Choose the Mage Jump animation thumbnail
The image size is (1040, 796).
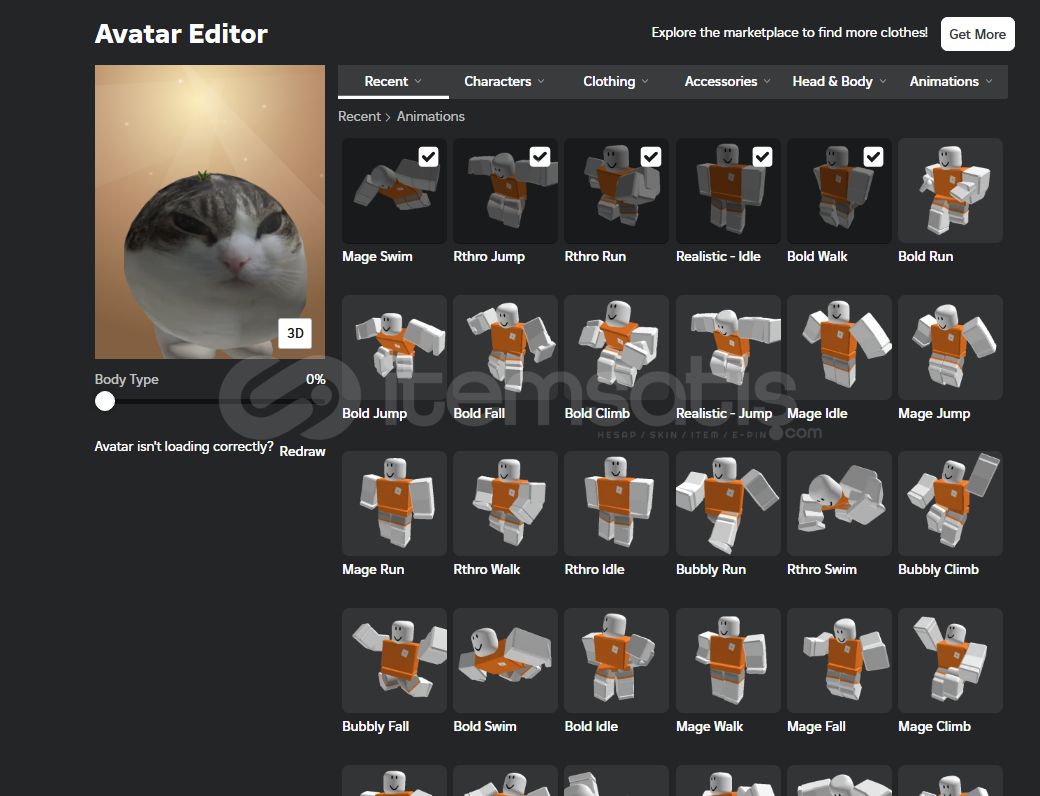point(950,347)
